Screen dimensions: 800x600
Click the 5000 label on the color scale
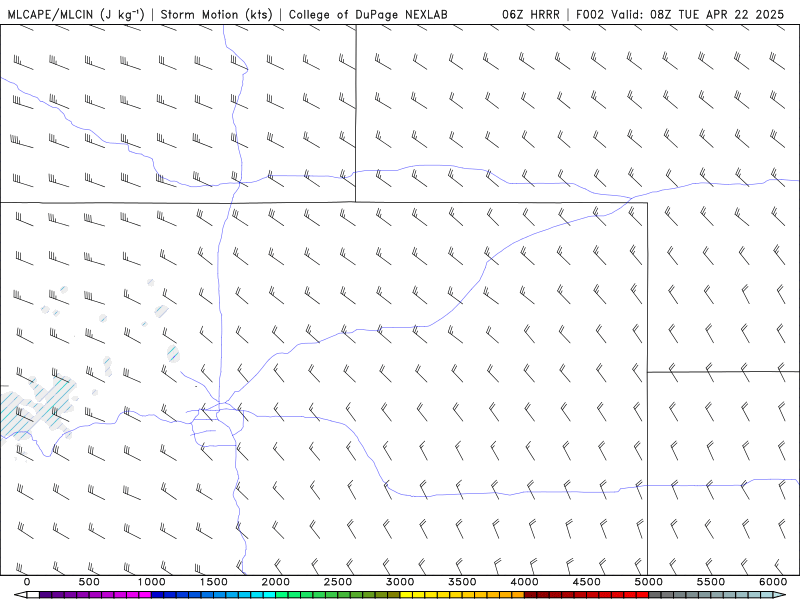click(649, 582)
